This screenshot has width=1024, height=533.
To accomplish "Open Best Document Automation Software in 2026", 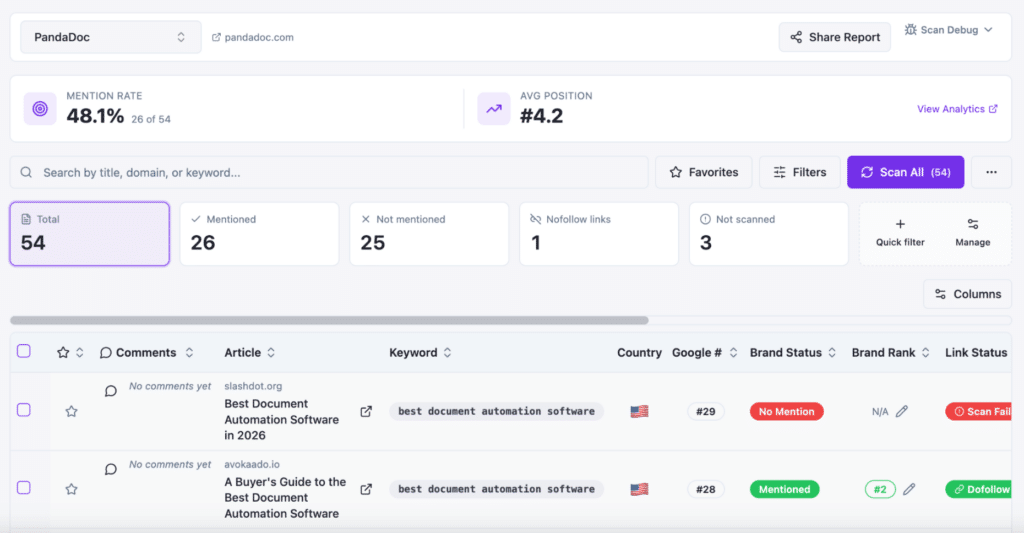I will [x=281, y=419].
